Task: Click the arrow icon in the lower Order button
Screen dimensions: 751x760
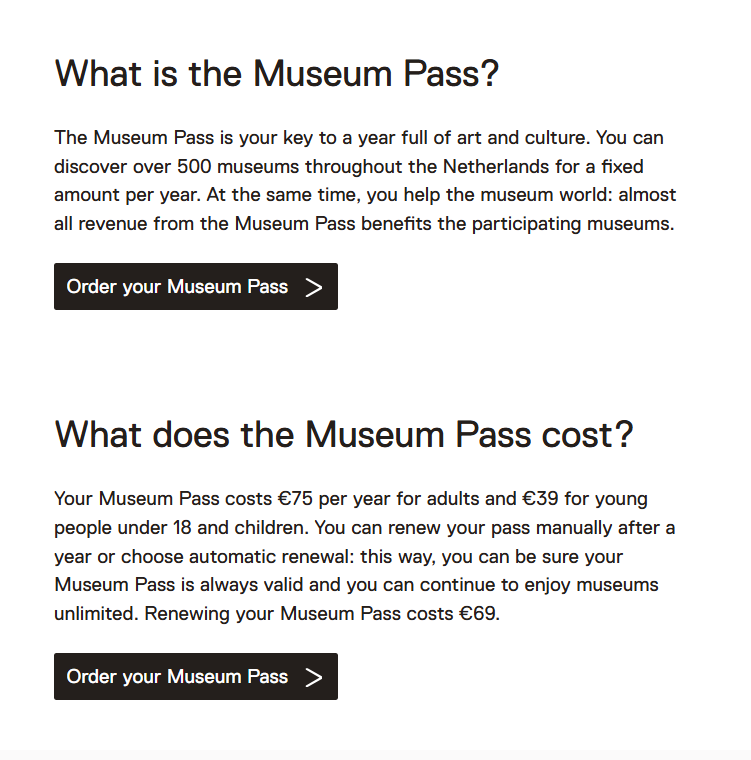Action: click(314, 677)
